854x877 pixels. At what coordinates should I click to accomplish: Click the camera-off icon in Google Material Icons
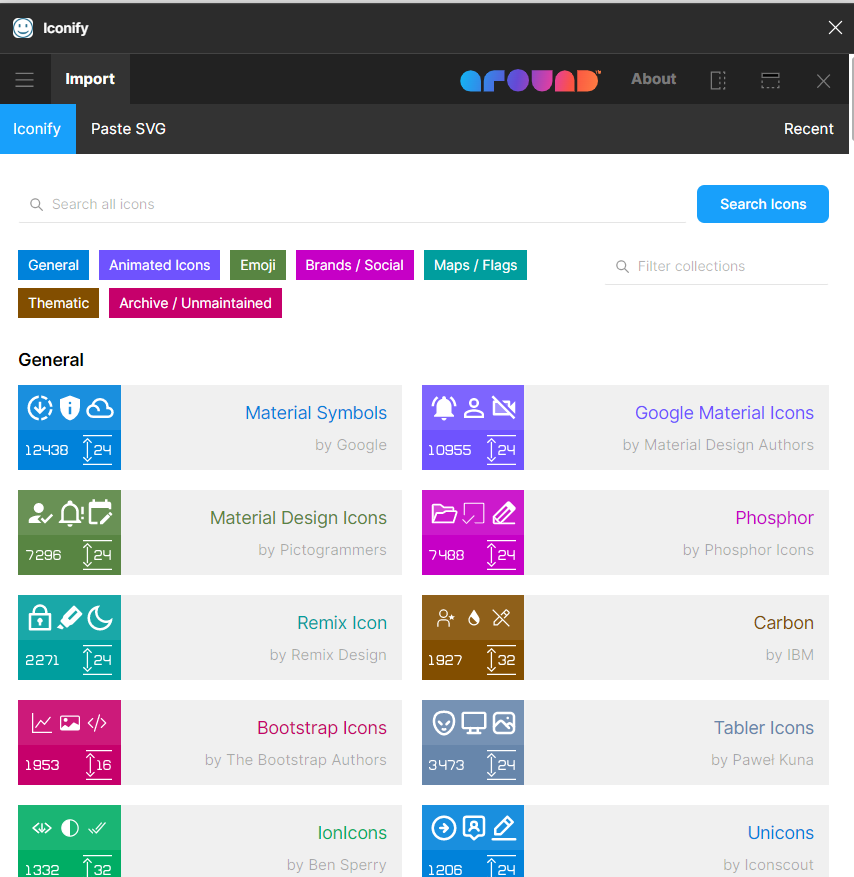pyautogui.click(x=504, y=408)
